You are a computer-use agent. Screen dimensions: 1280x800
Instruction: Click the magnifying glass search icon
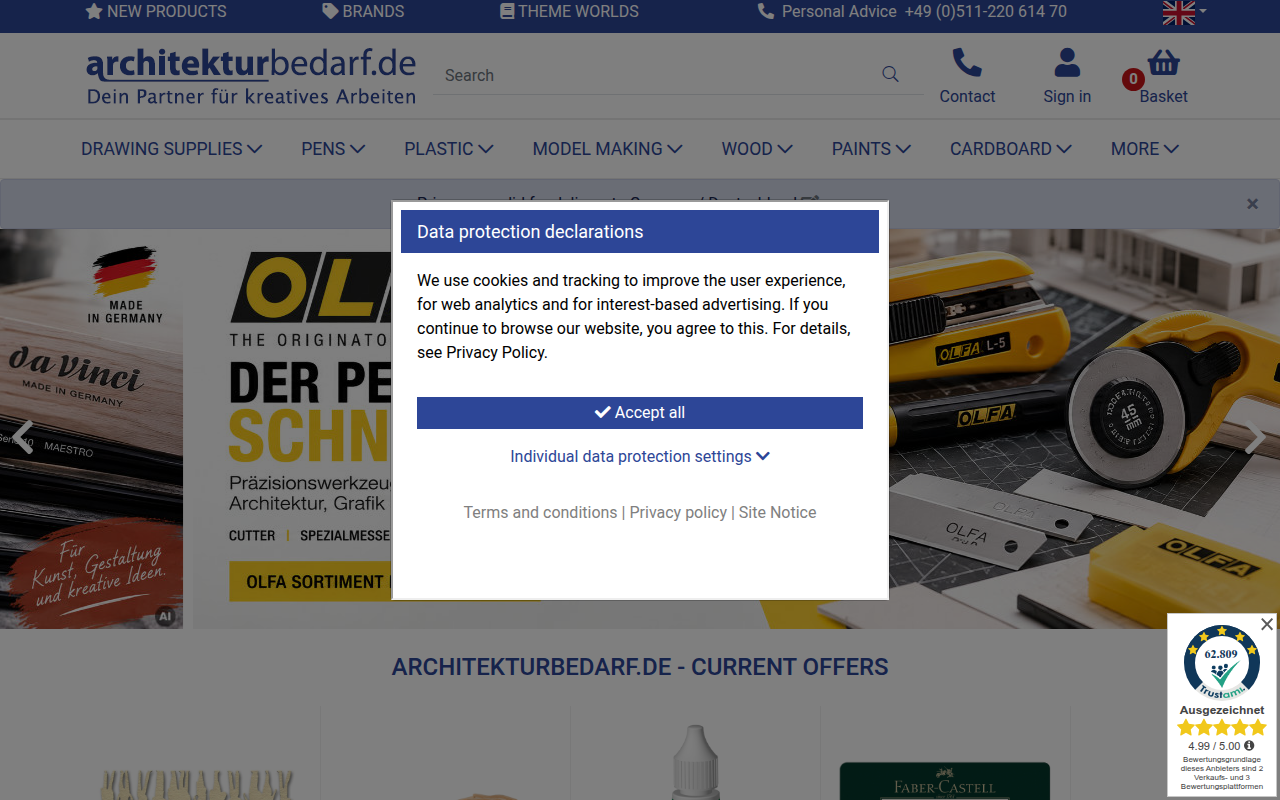[890, 74]
